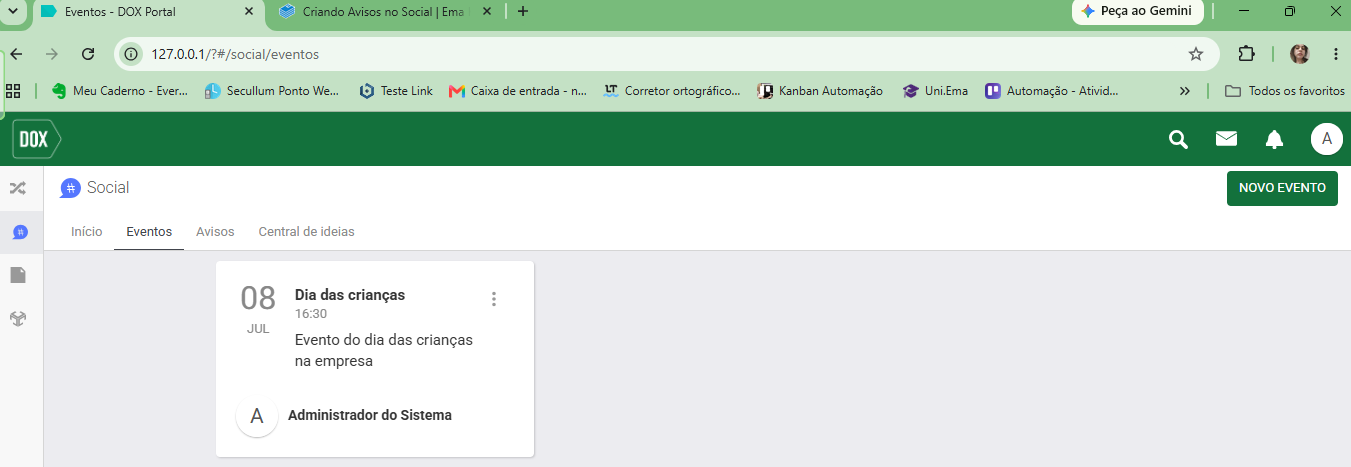
Task: Click the address bar URL
Action: [236, 54]
